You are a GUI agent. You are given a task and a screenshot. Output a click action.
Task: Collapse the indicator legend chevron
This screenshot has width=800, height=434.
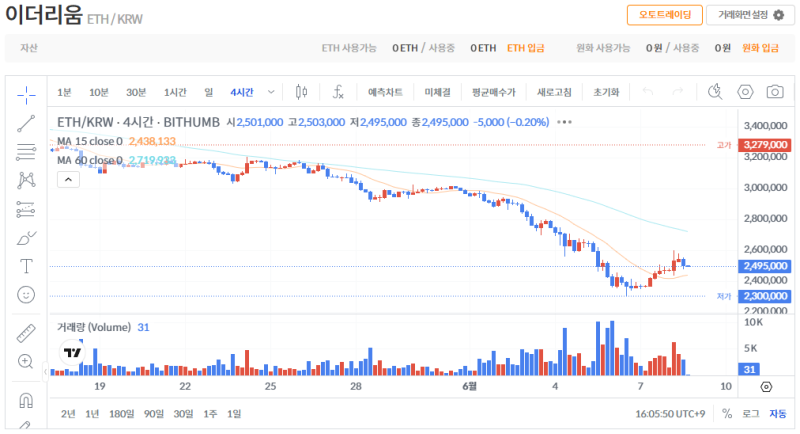coord(68,180)
